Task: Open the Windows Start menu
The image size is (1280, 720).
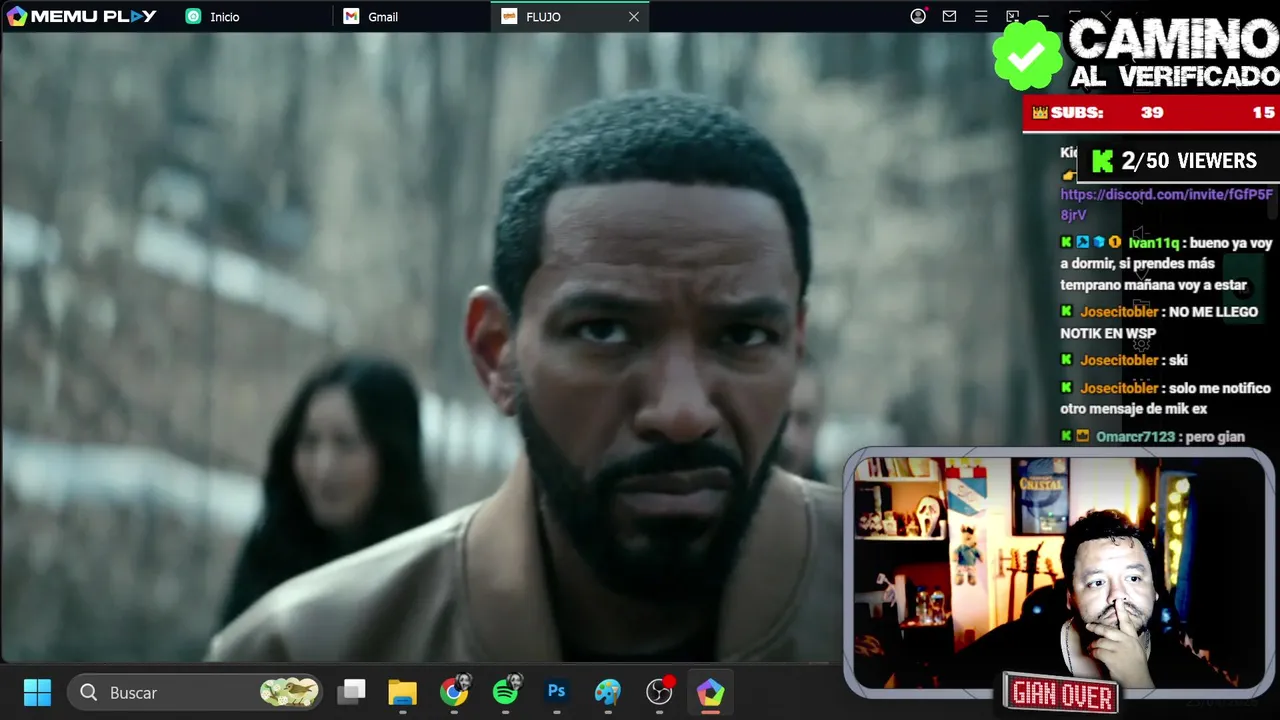Action: click(37, 692)
